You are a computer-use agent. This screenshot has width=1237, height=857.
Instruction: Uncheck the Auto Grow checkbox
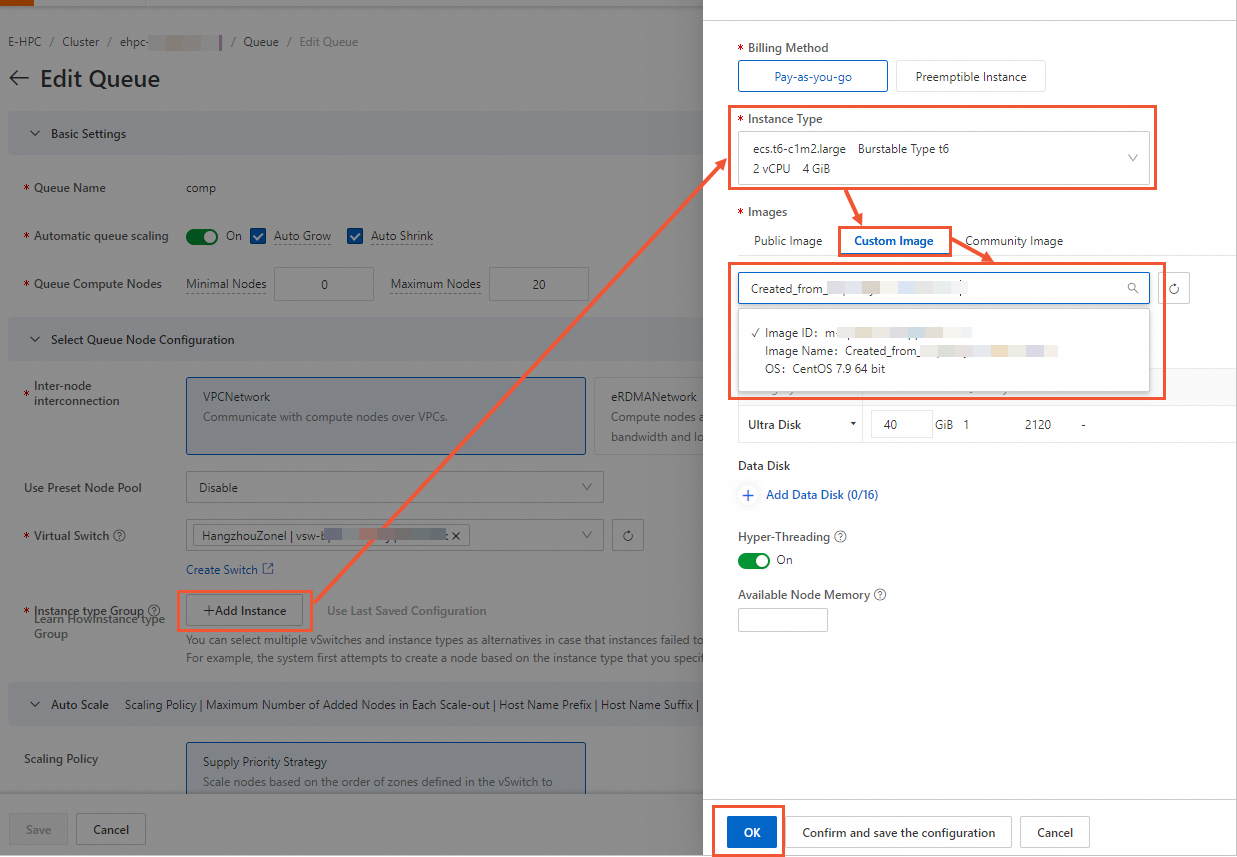click(258, 236)
